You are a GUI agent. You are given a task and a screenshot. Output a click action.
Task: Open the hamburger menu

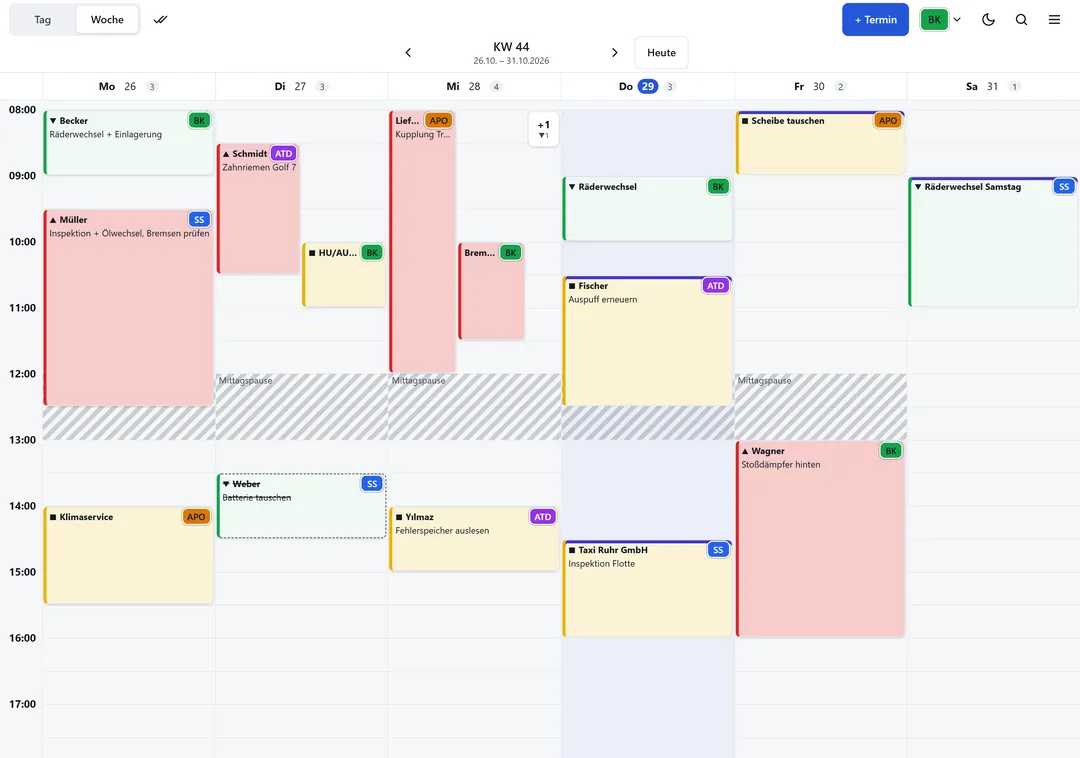point(1055,19)
